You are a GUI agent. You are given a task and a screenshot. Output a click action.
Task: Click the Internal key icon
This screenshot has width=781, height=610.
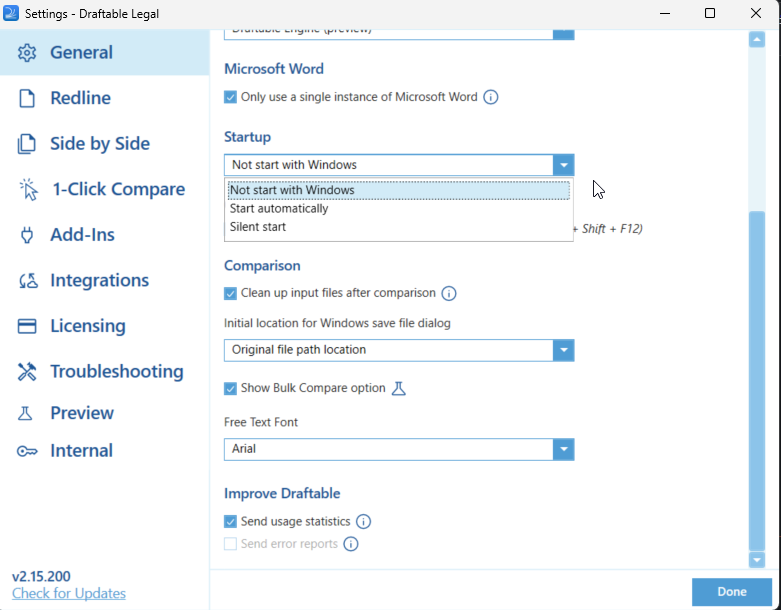[x=27, y=451]
